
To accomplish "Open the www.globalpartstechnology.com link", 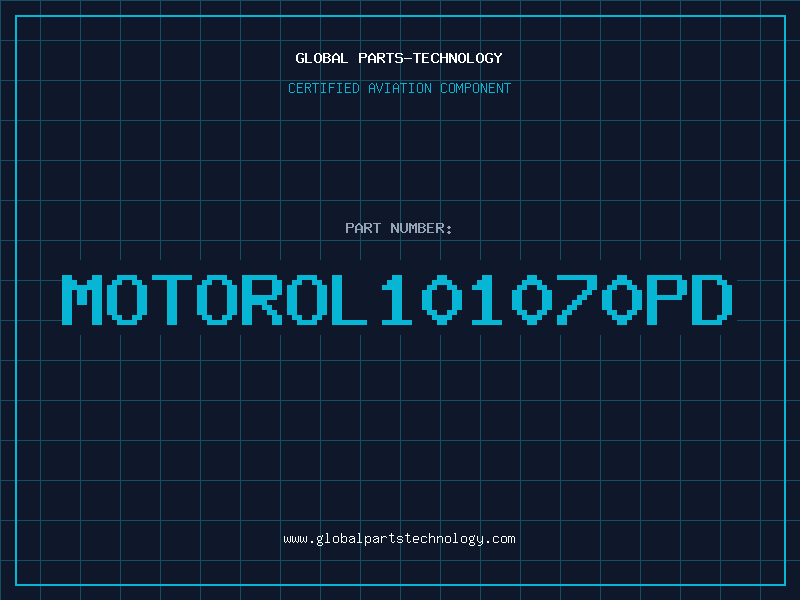I will click(399, 539).
